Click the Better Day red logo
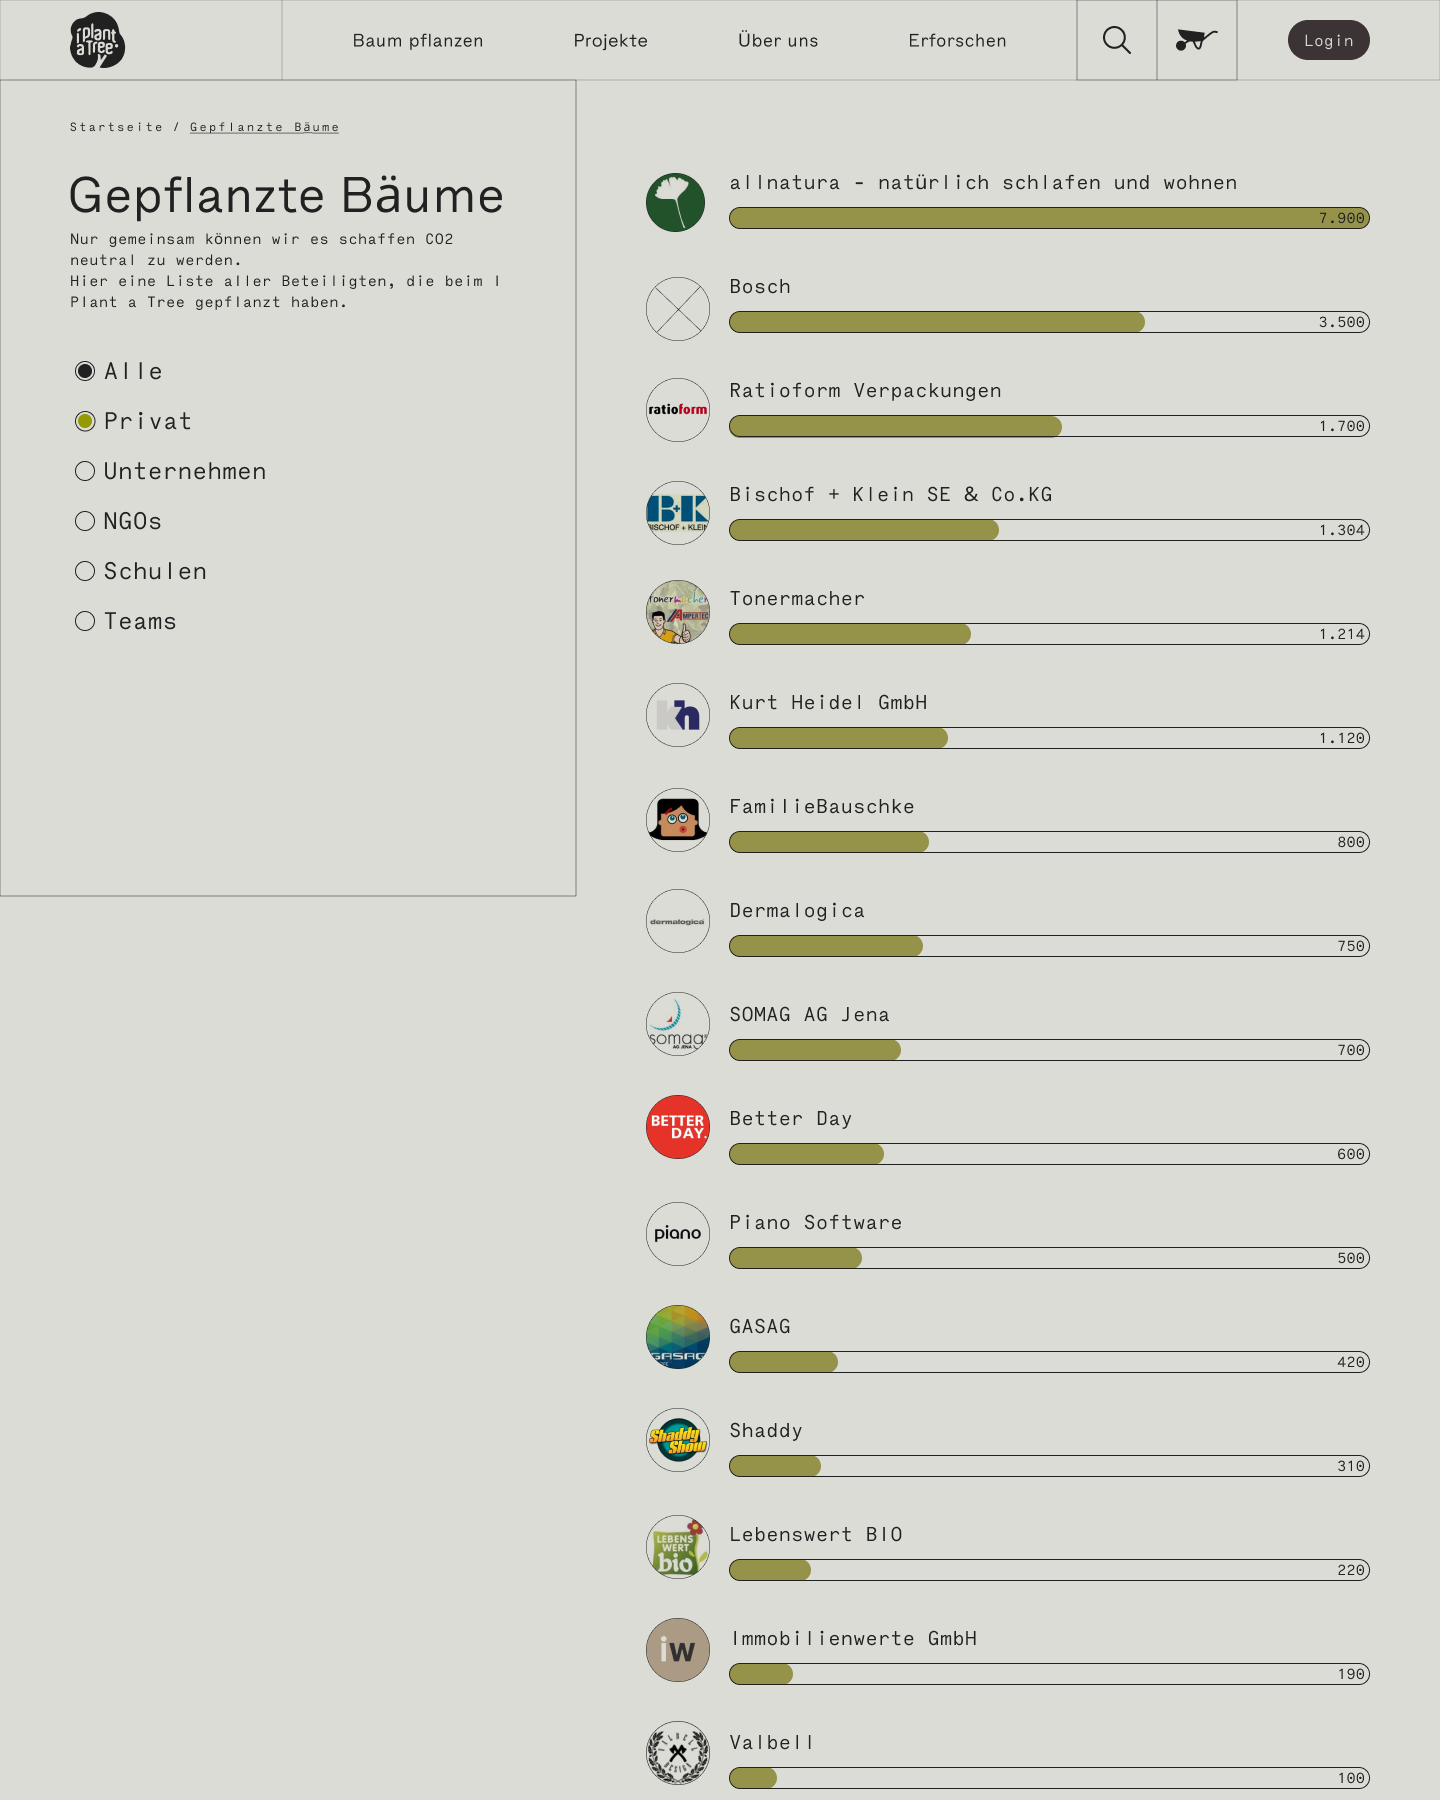This screenshot has height=1800, width=1440. click(x=678, y=1127)
